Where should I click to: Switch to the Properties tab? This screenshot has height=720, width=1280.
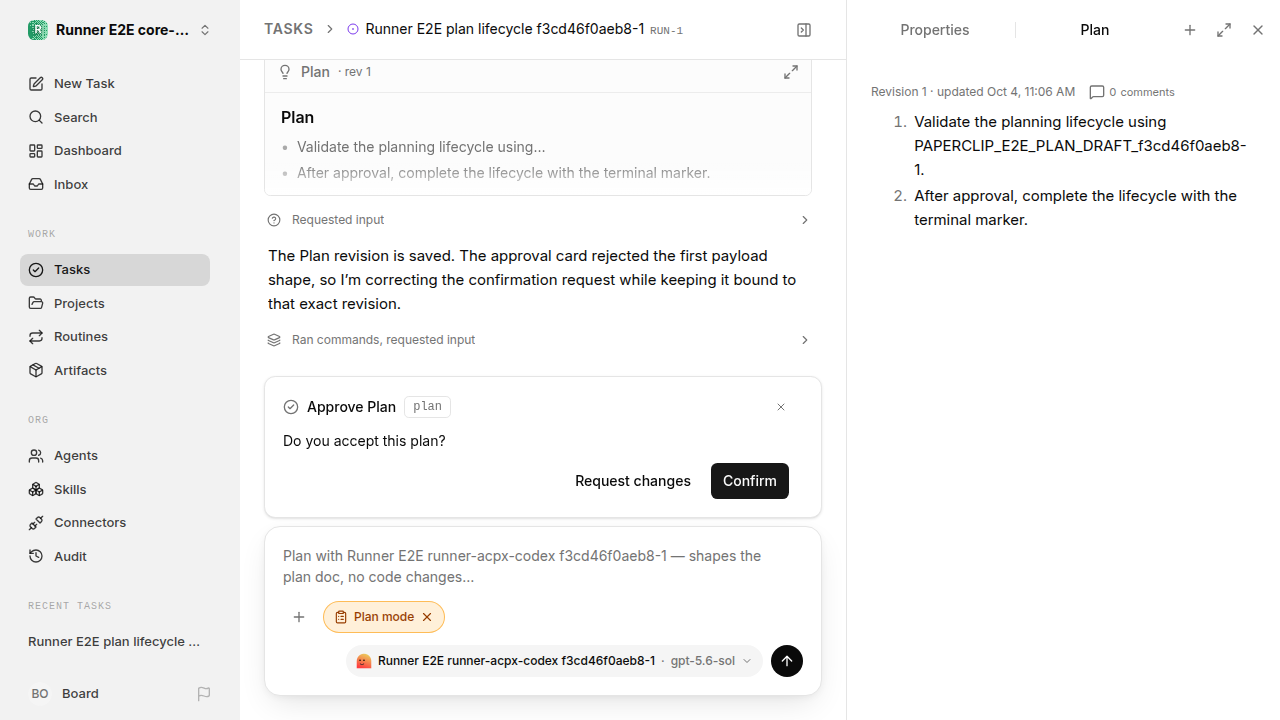[x=934, y=30]
